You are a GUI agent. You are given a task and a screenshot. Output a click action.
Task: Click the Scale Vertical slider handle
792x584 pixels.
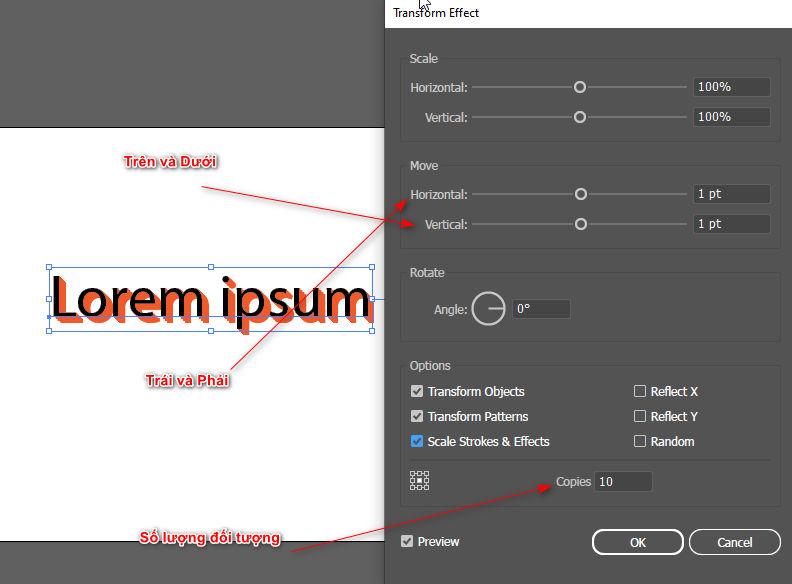coord(580,118)
